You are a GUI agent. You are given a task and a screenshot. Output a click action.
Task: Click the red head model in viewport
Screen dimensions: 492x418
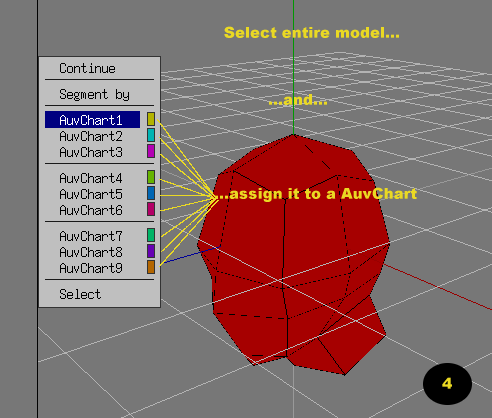click(x=293, y=253)
